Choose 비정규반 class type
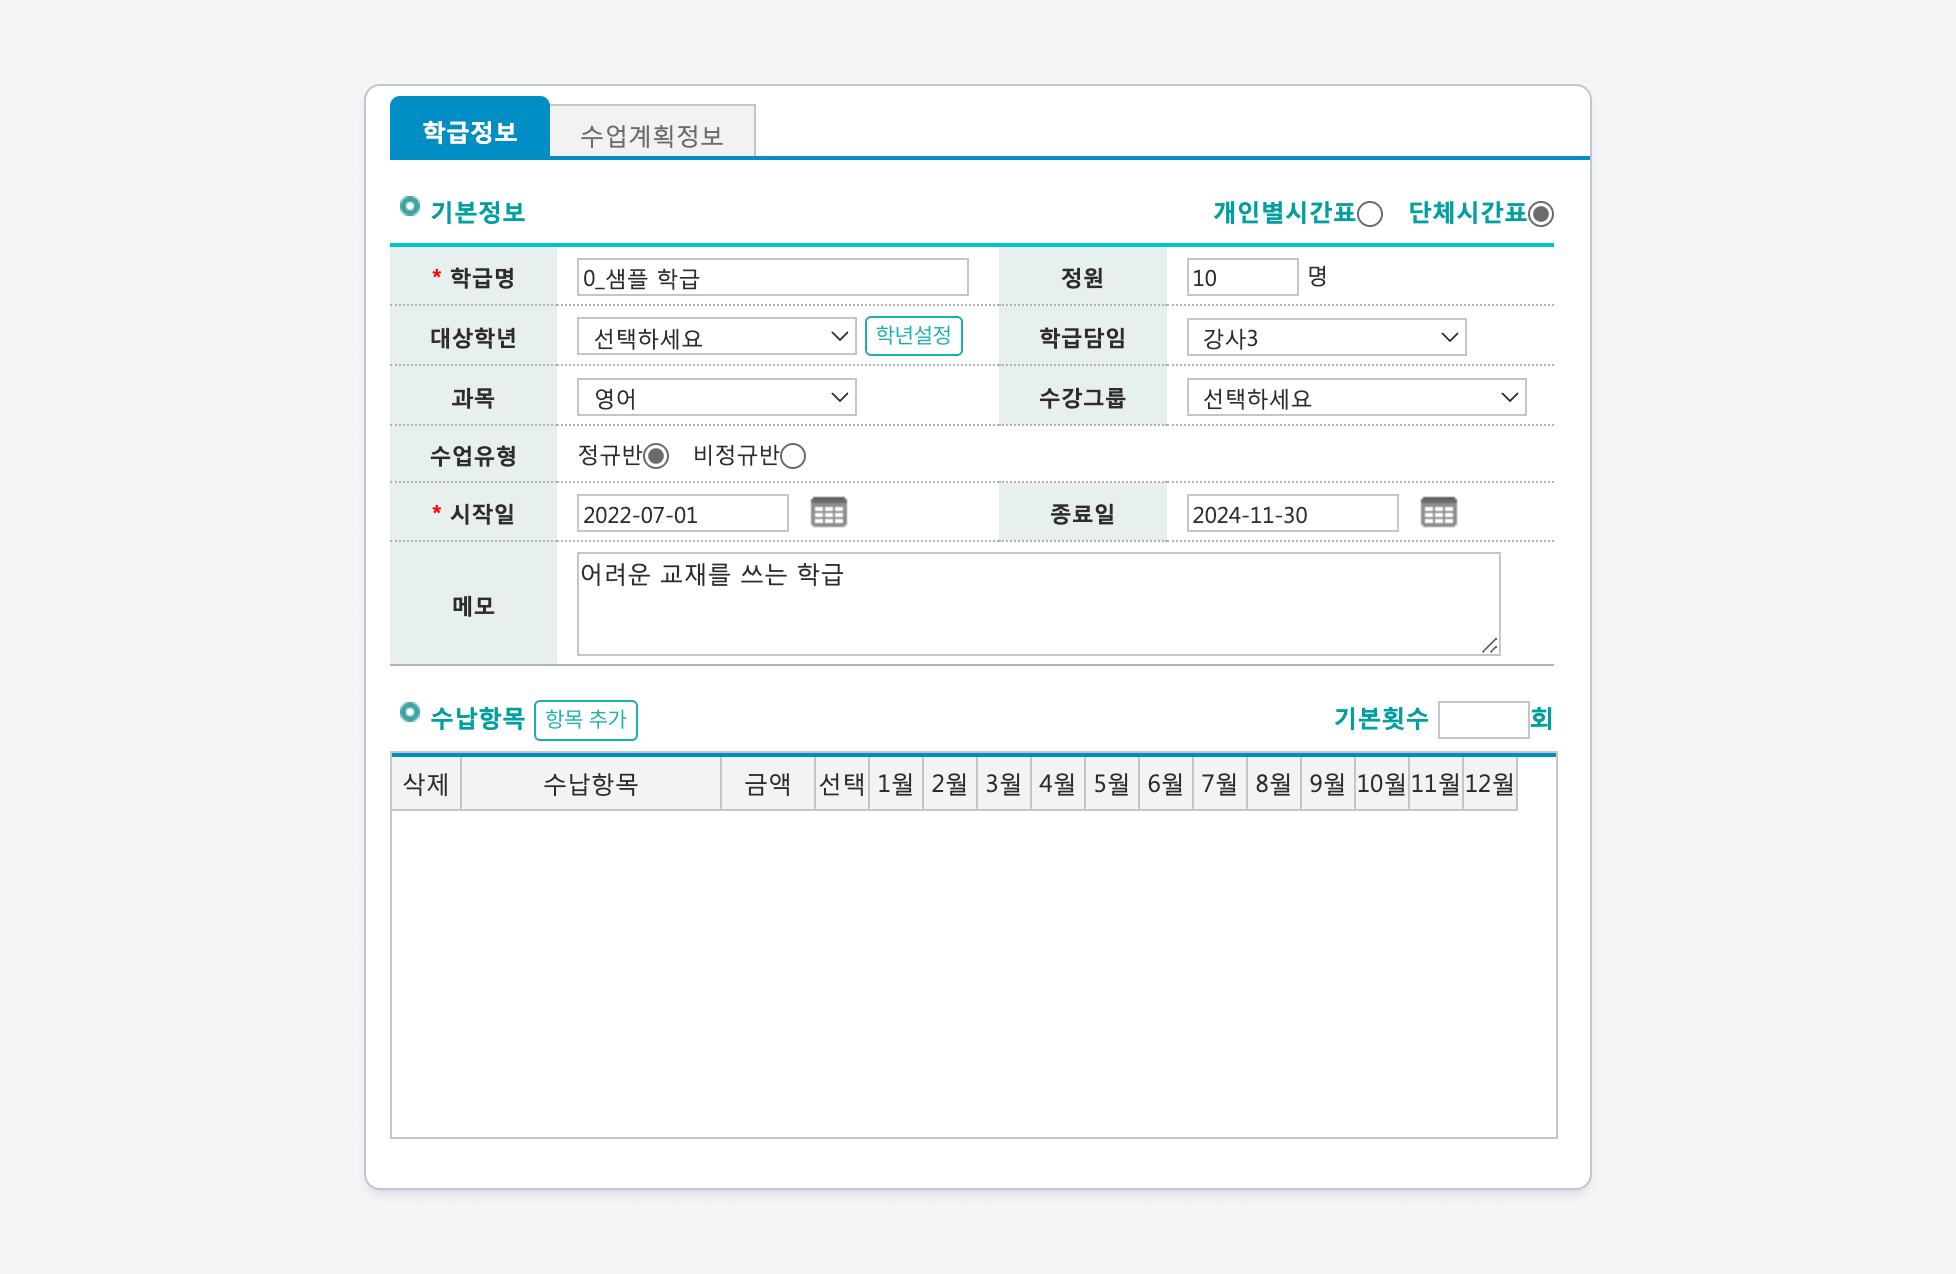 (793, 456)
